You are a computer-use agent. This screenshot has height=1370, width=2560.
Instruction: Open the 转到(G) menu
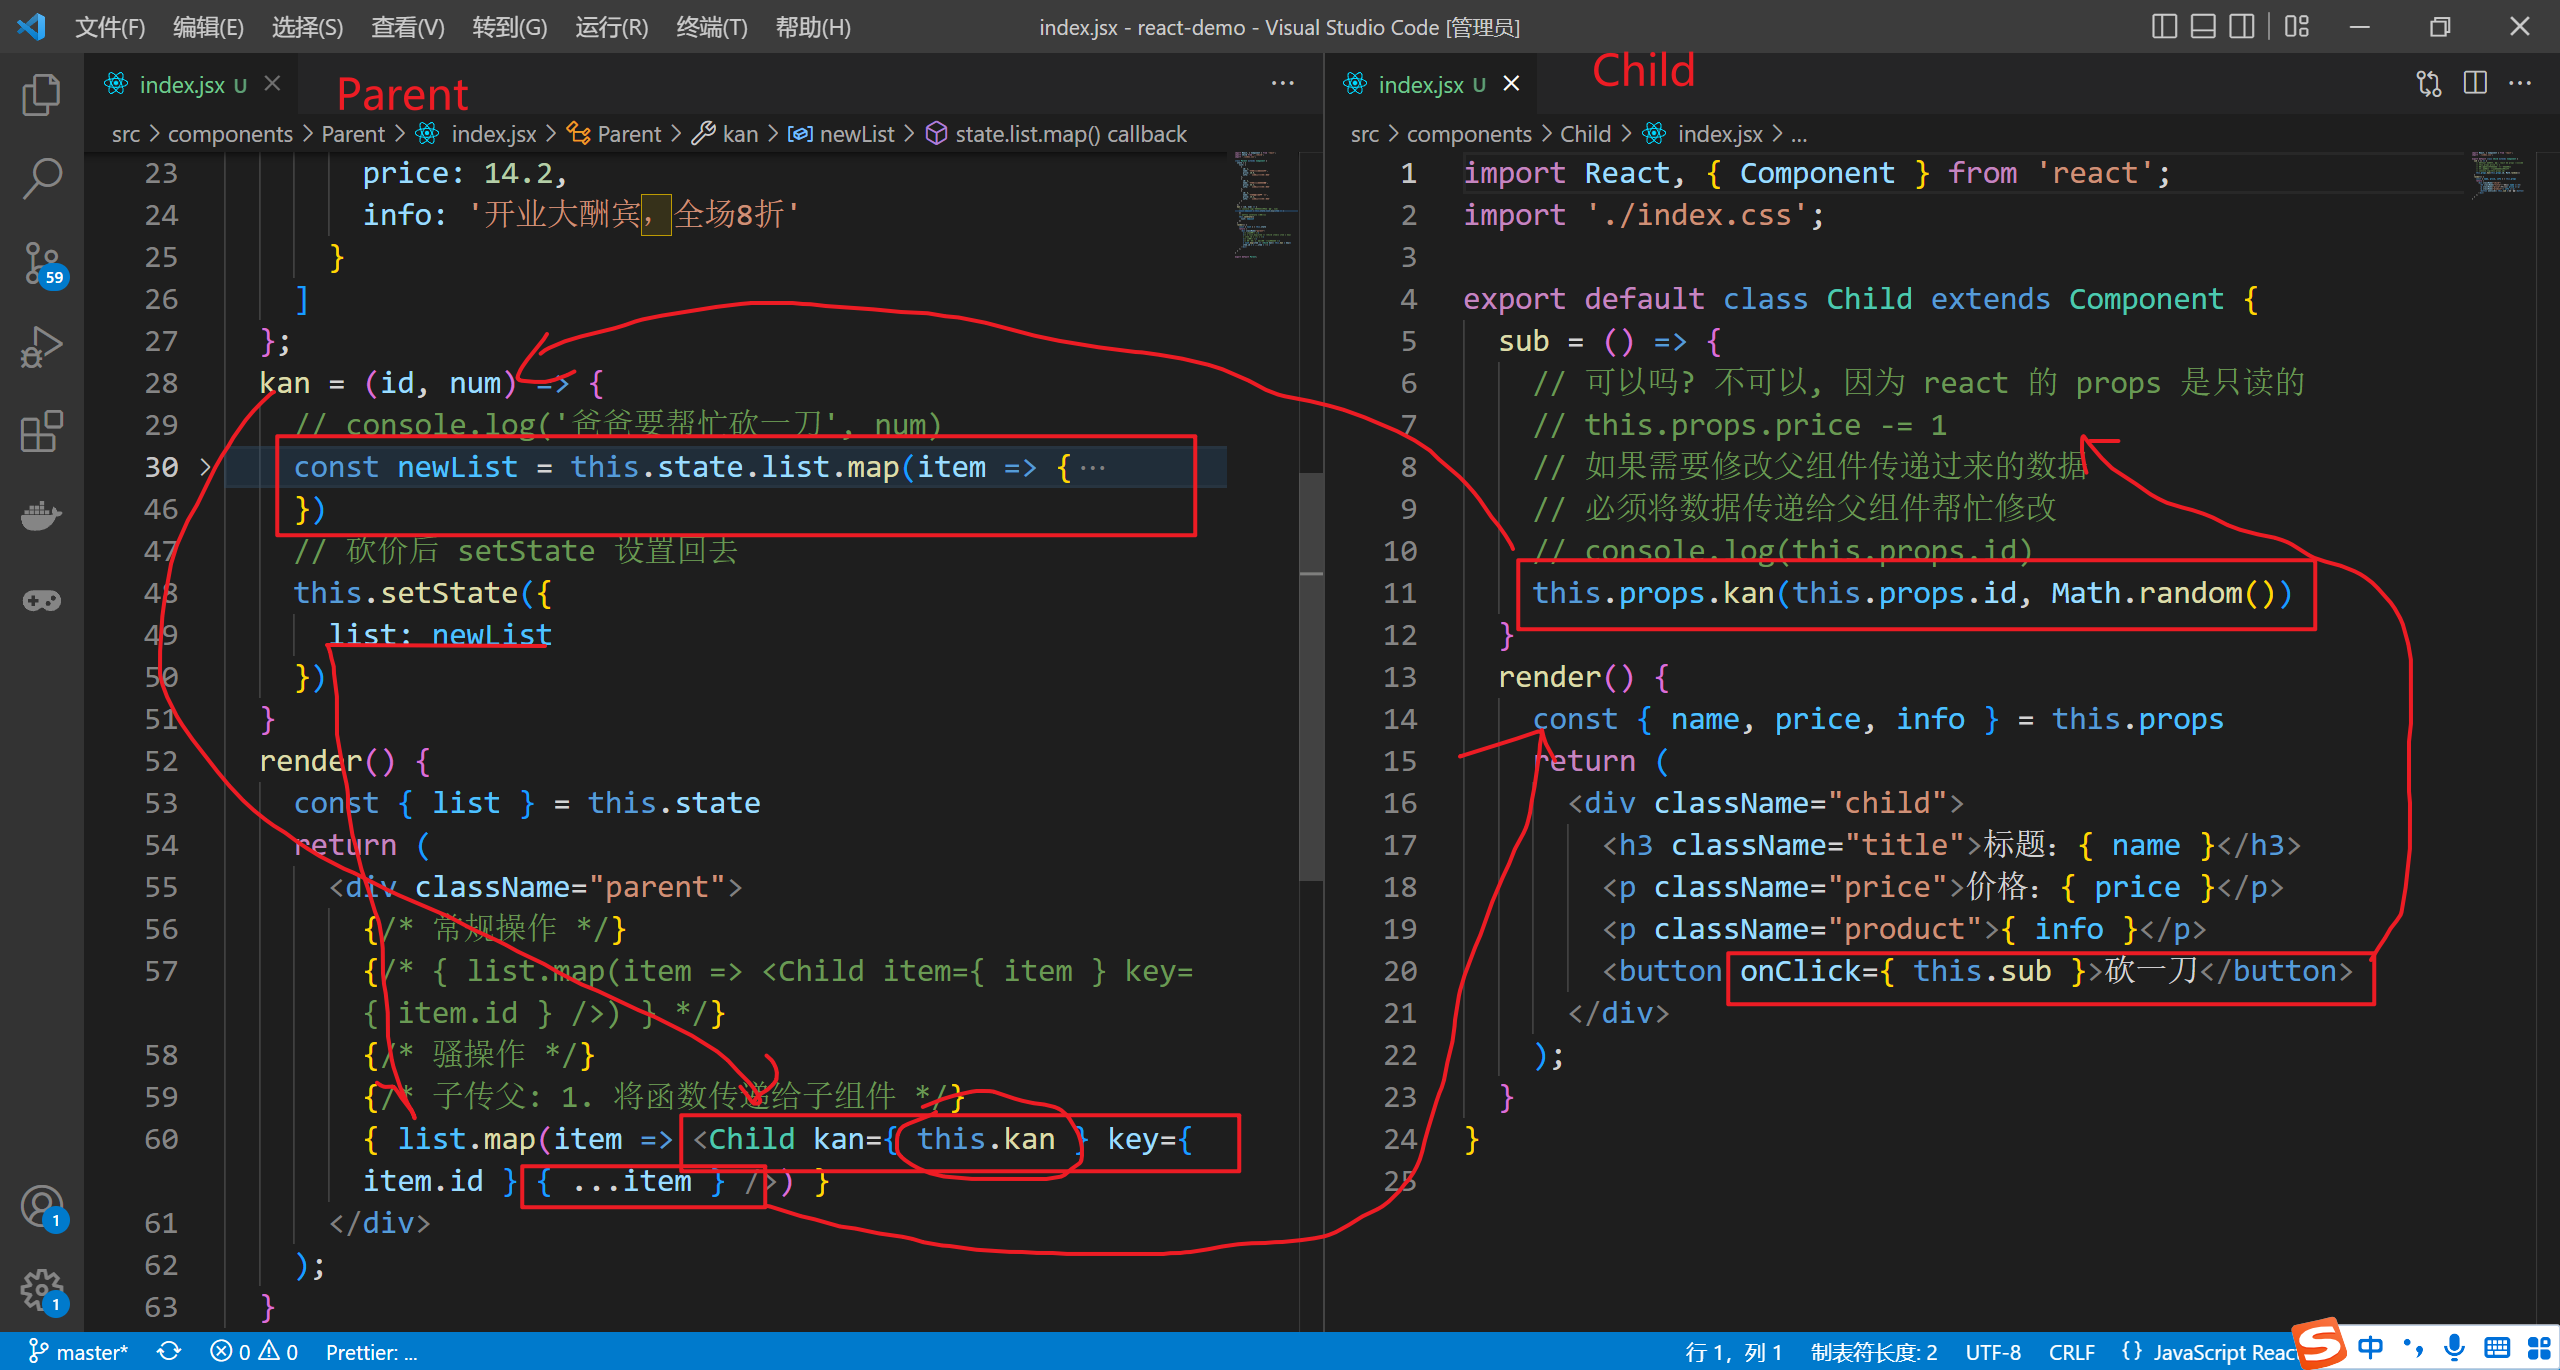(509, 27)
